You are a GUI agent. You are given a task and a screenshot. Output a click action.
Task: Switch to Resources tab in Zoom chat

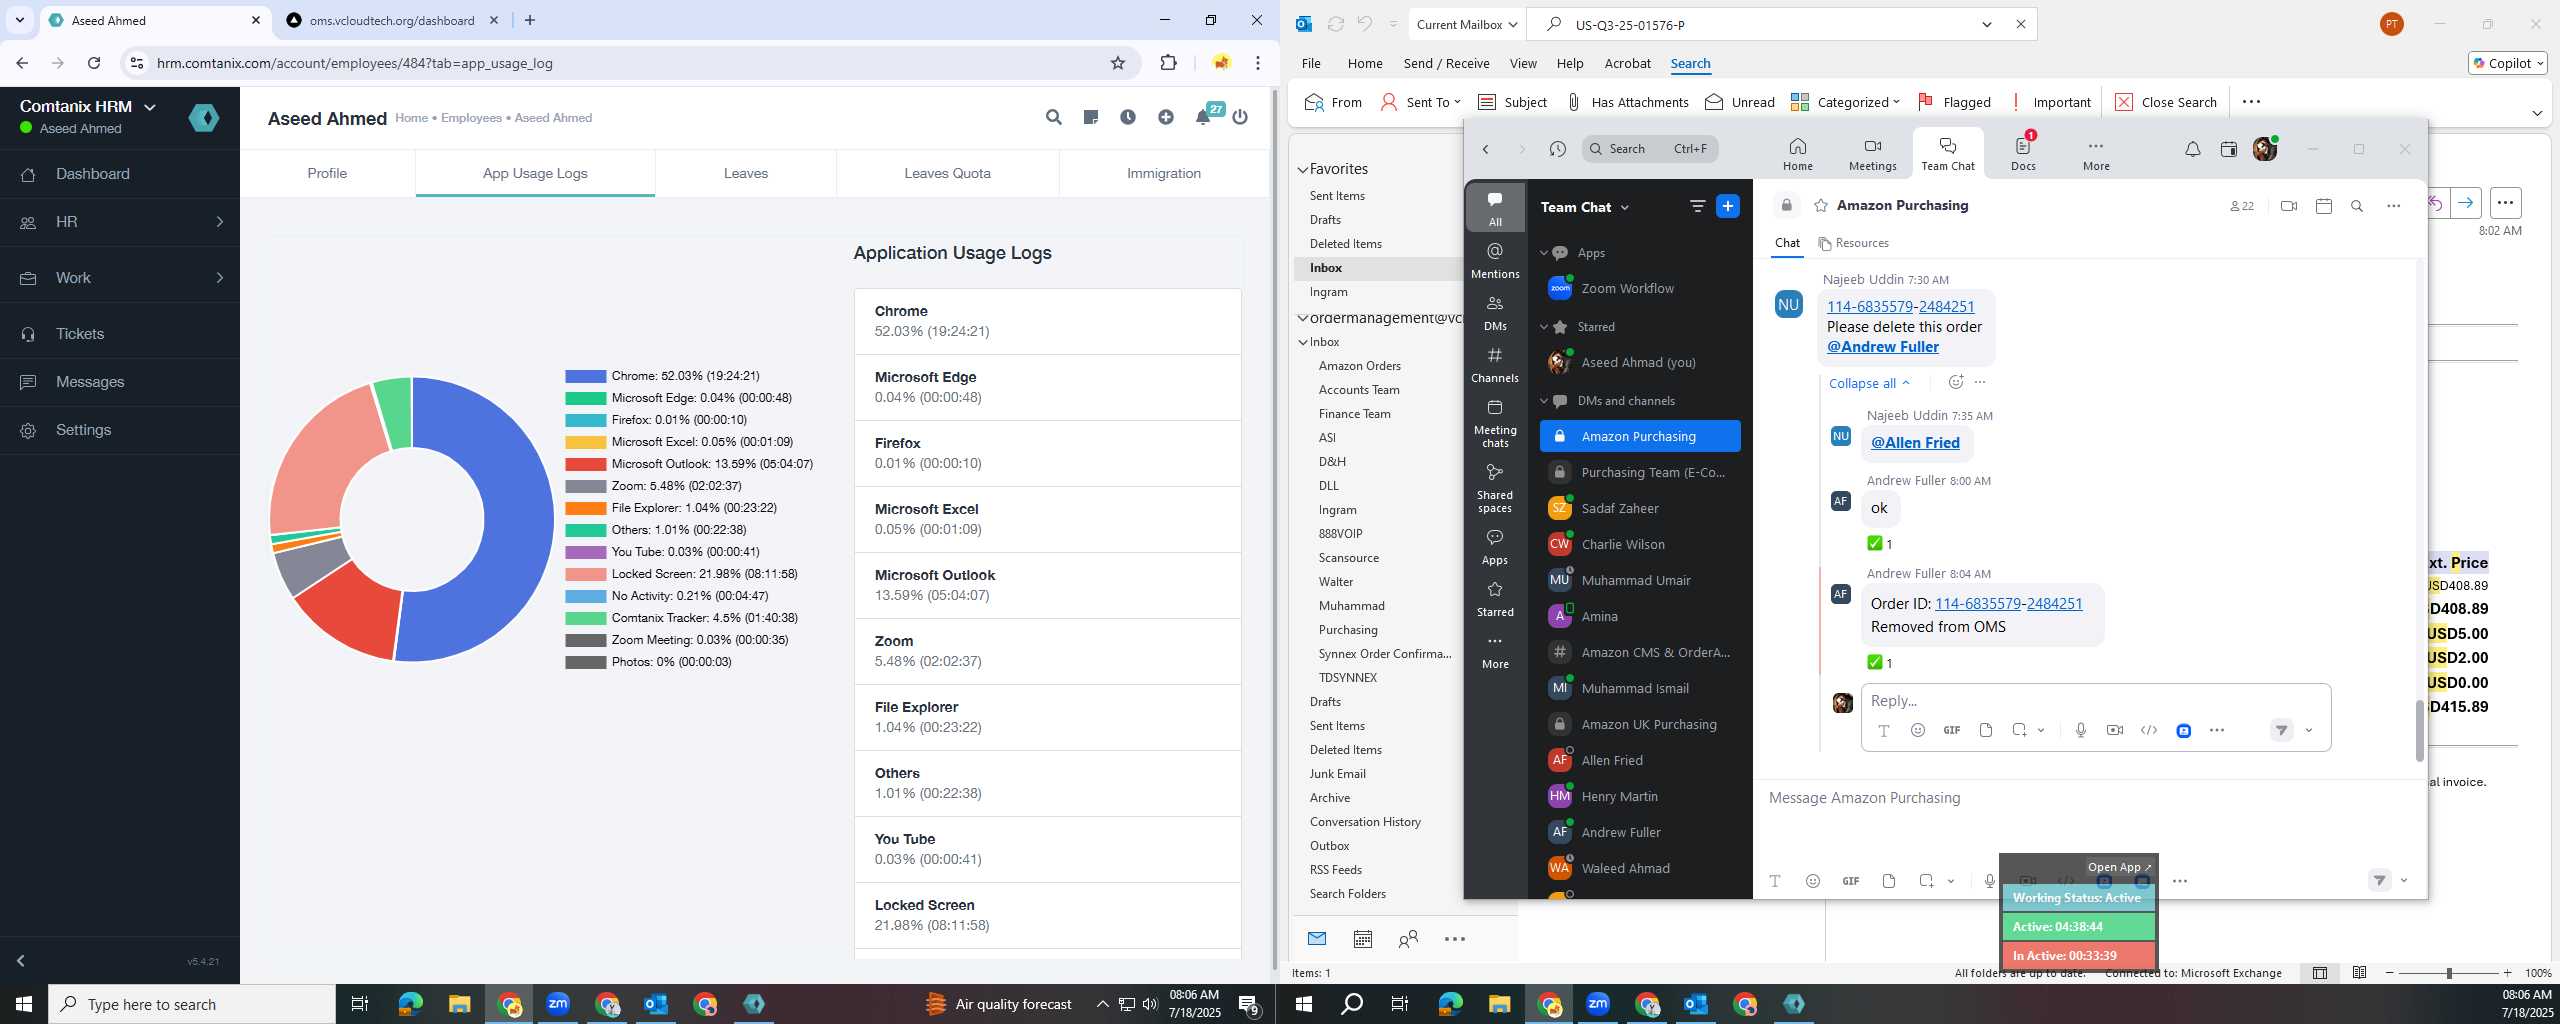[x=1853, y=243]
